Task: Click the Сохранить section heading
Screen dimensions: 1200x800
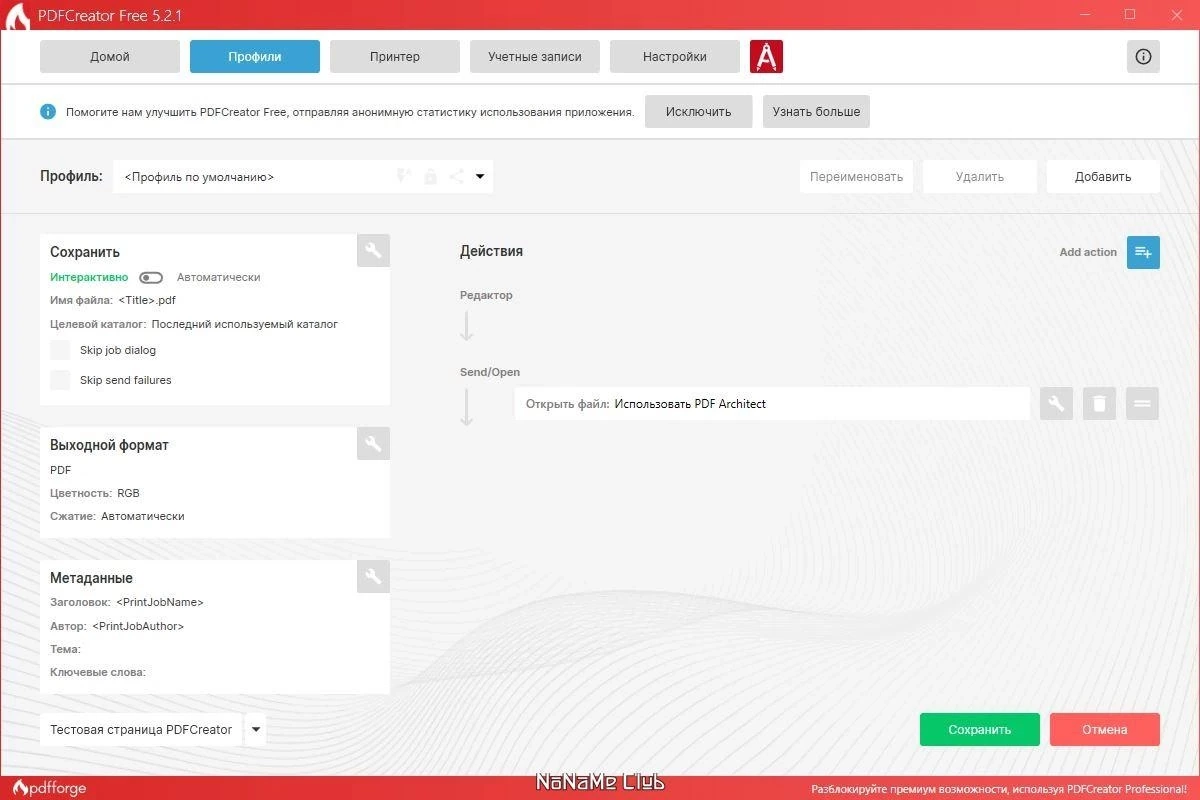Action: 85,252
